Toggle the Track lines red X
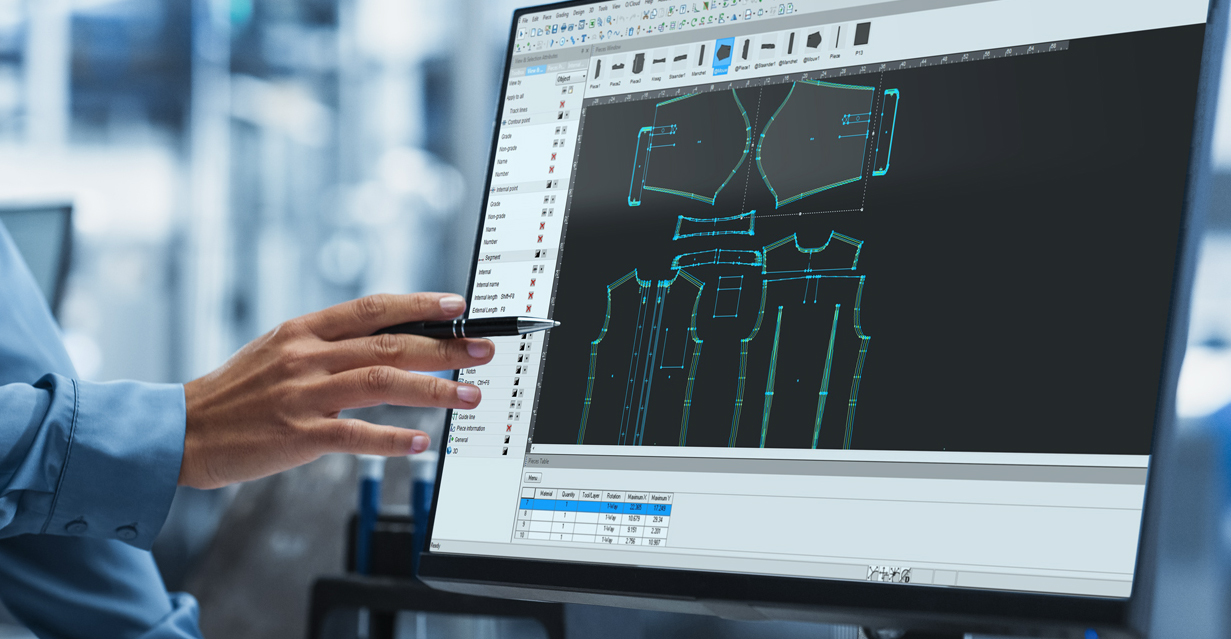The width and height of the screenshot is (1231, 639). point(562,104)
